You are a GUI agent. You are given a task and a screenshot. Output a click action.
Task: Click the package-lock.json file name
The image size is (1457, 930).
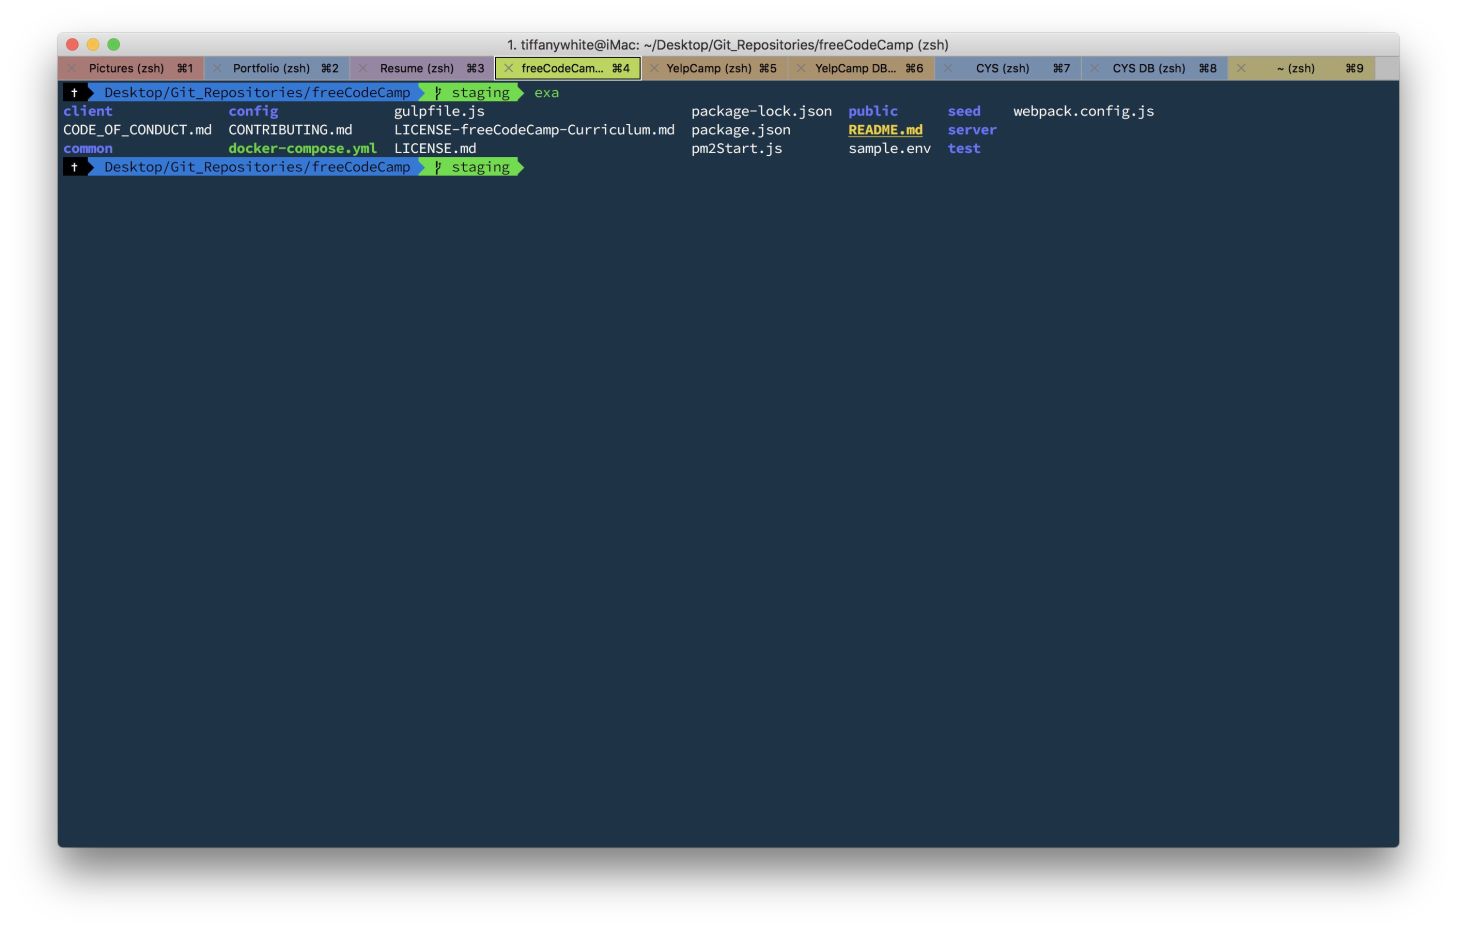point(761,111)
